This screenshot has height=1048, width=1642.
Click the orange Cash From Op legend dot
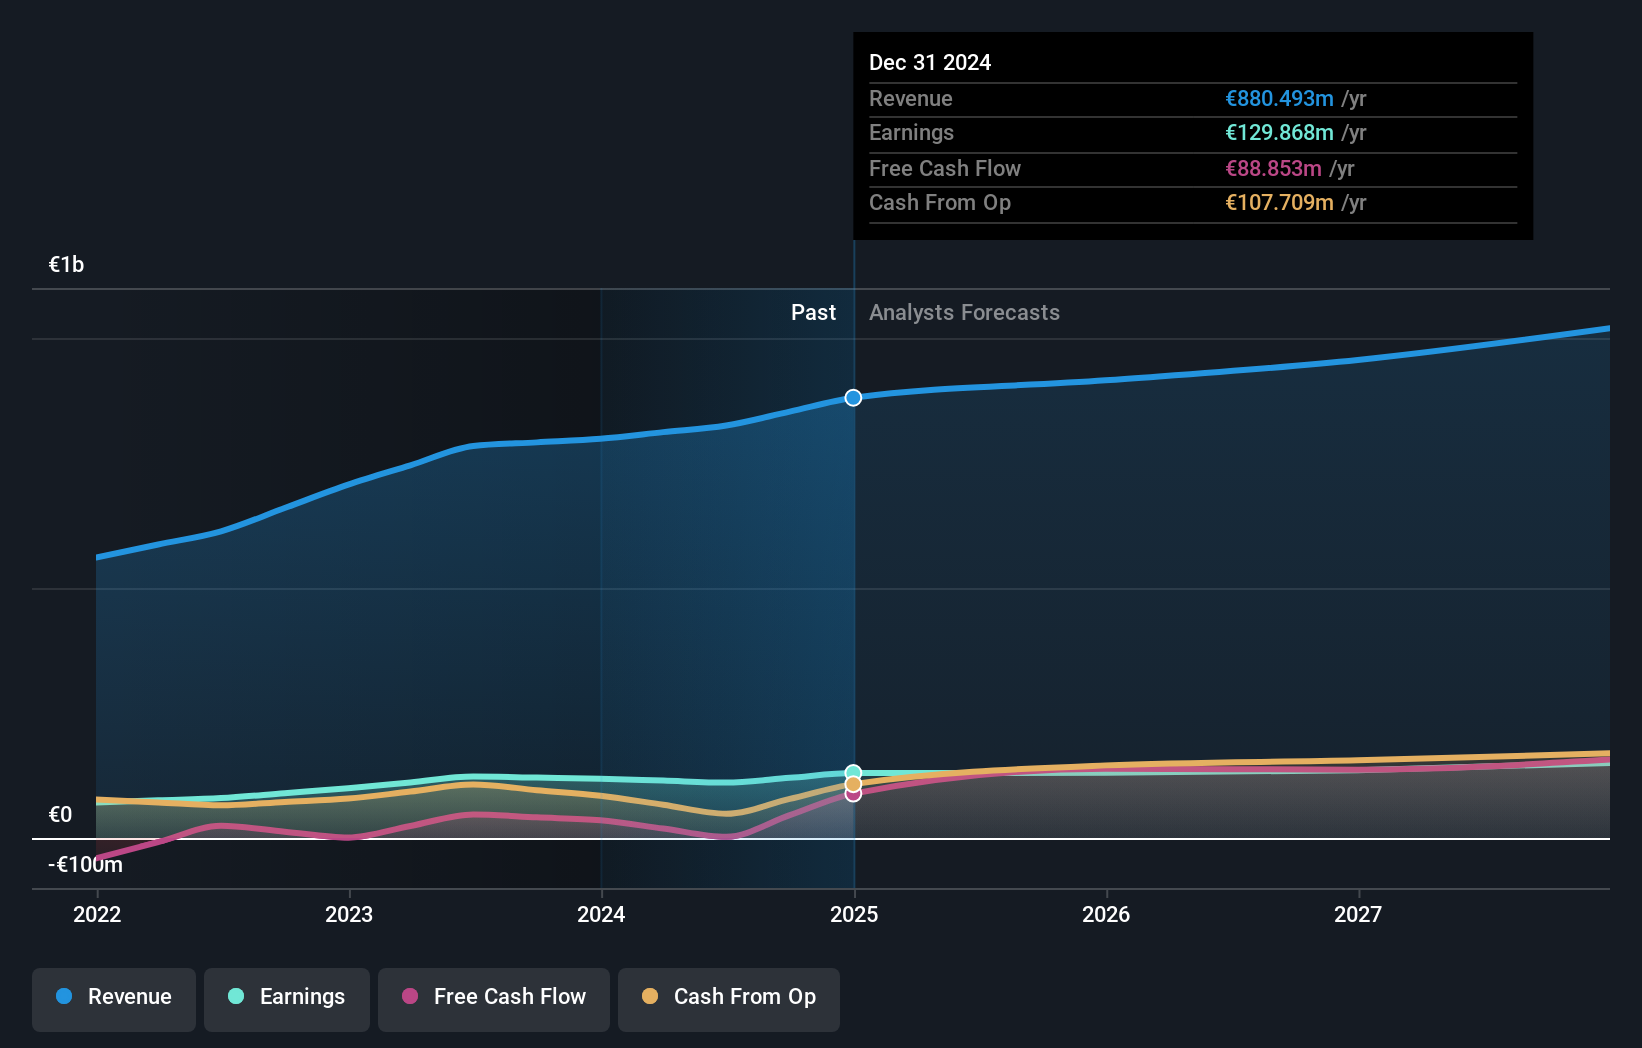click(x=651, y=997)
